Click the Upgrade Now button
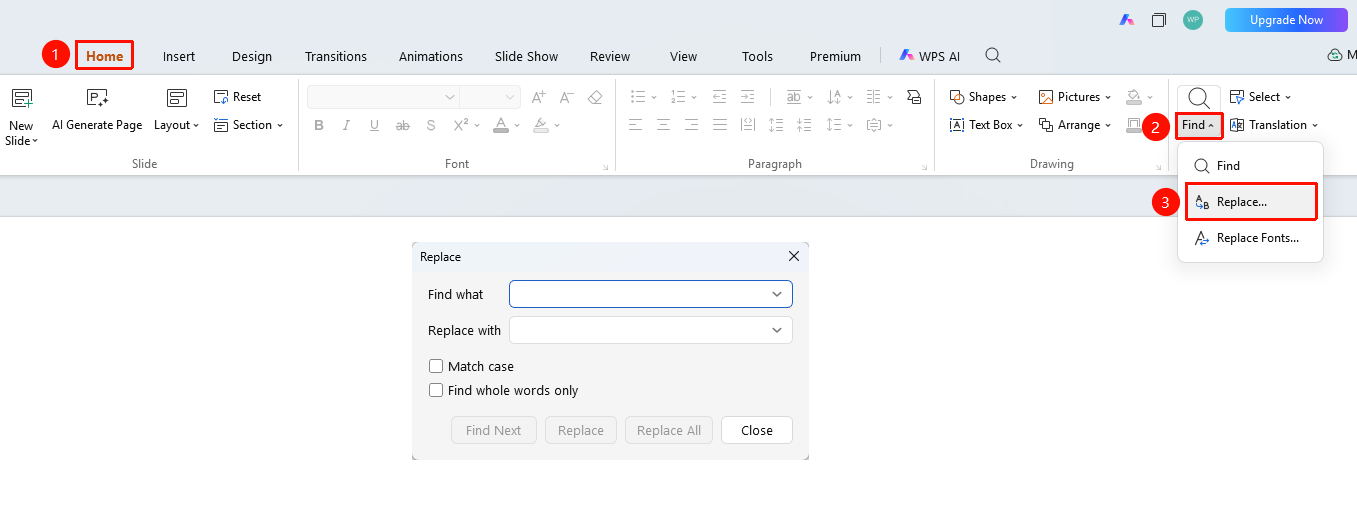The image size is (1357, 508). coord(1286,20)
